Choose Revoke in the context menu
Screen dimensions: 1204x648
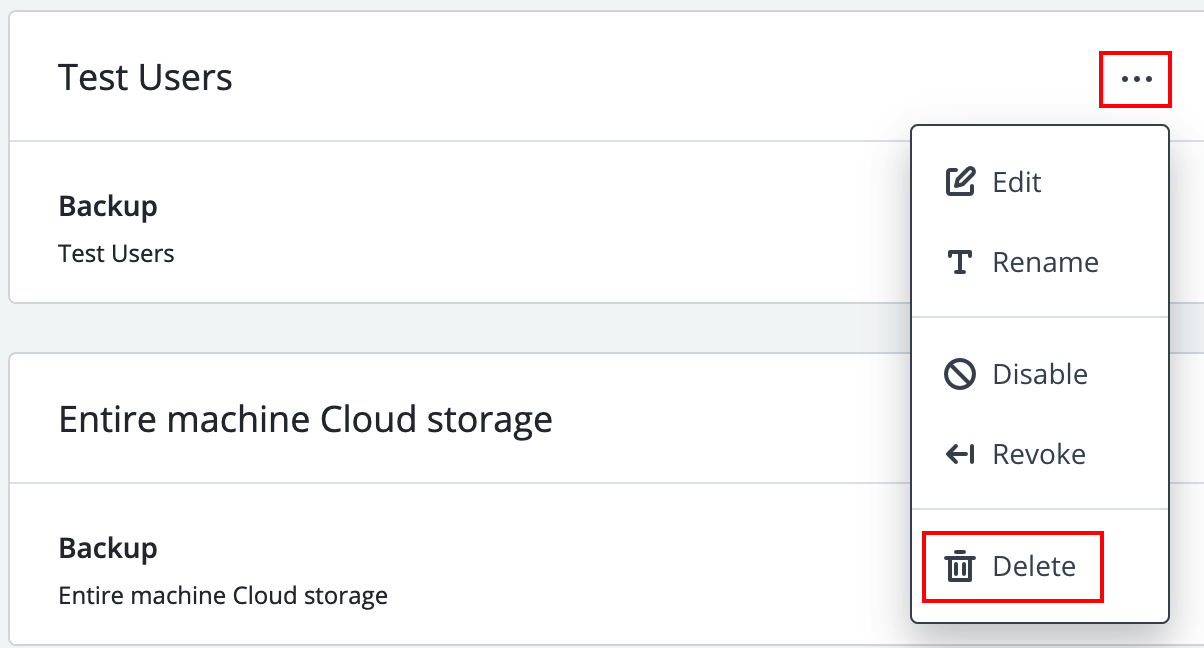coord(1038,454)
